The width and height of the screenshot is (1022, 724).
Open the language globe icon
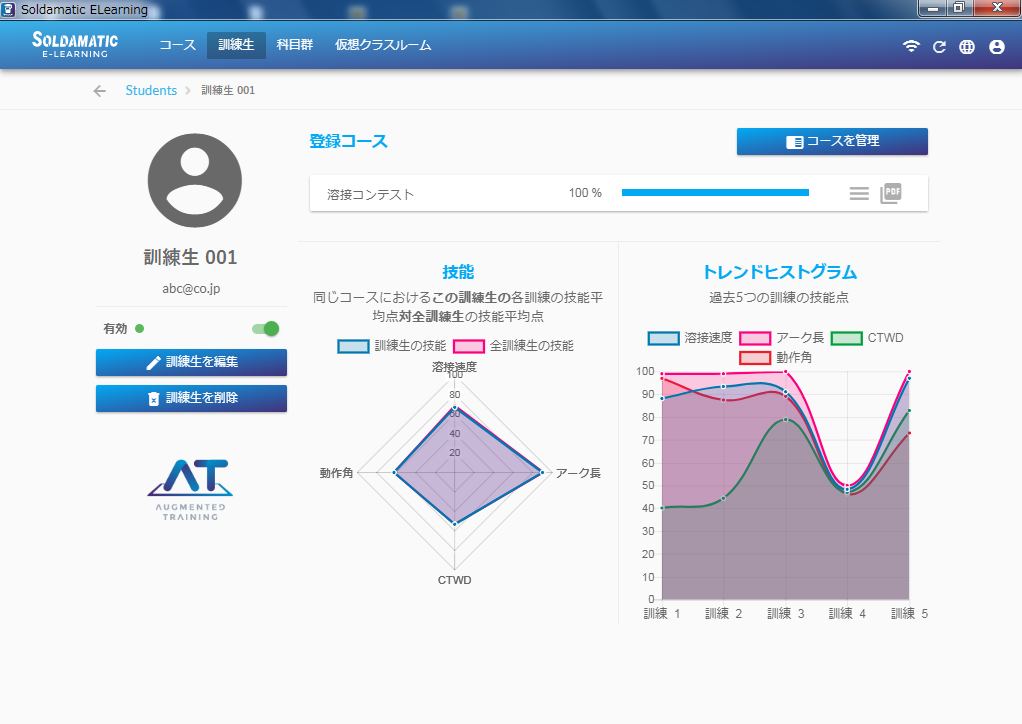[x=967, y=46]
